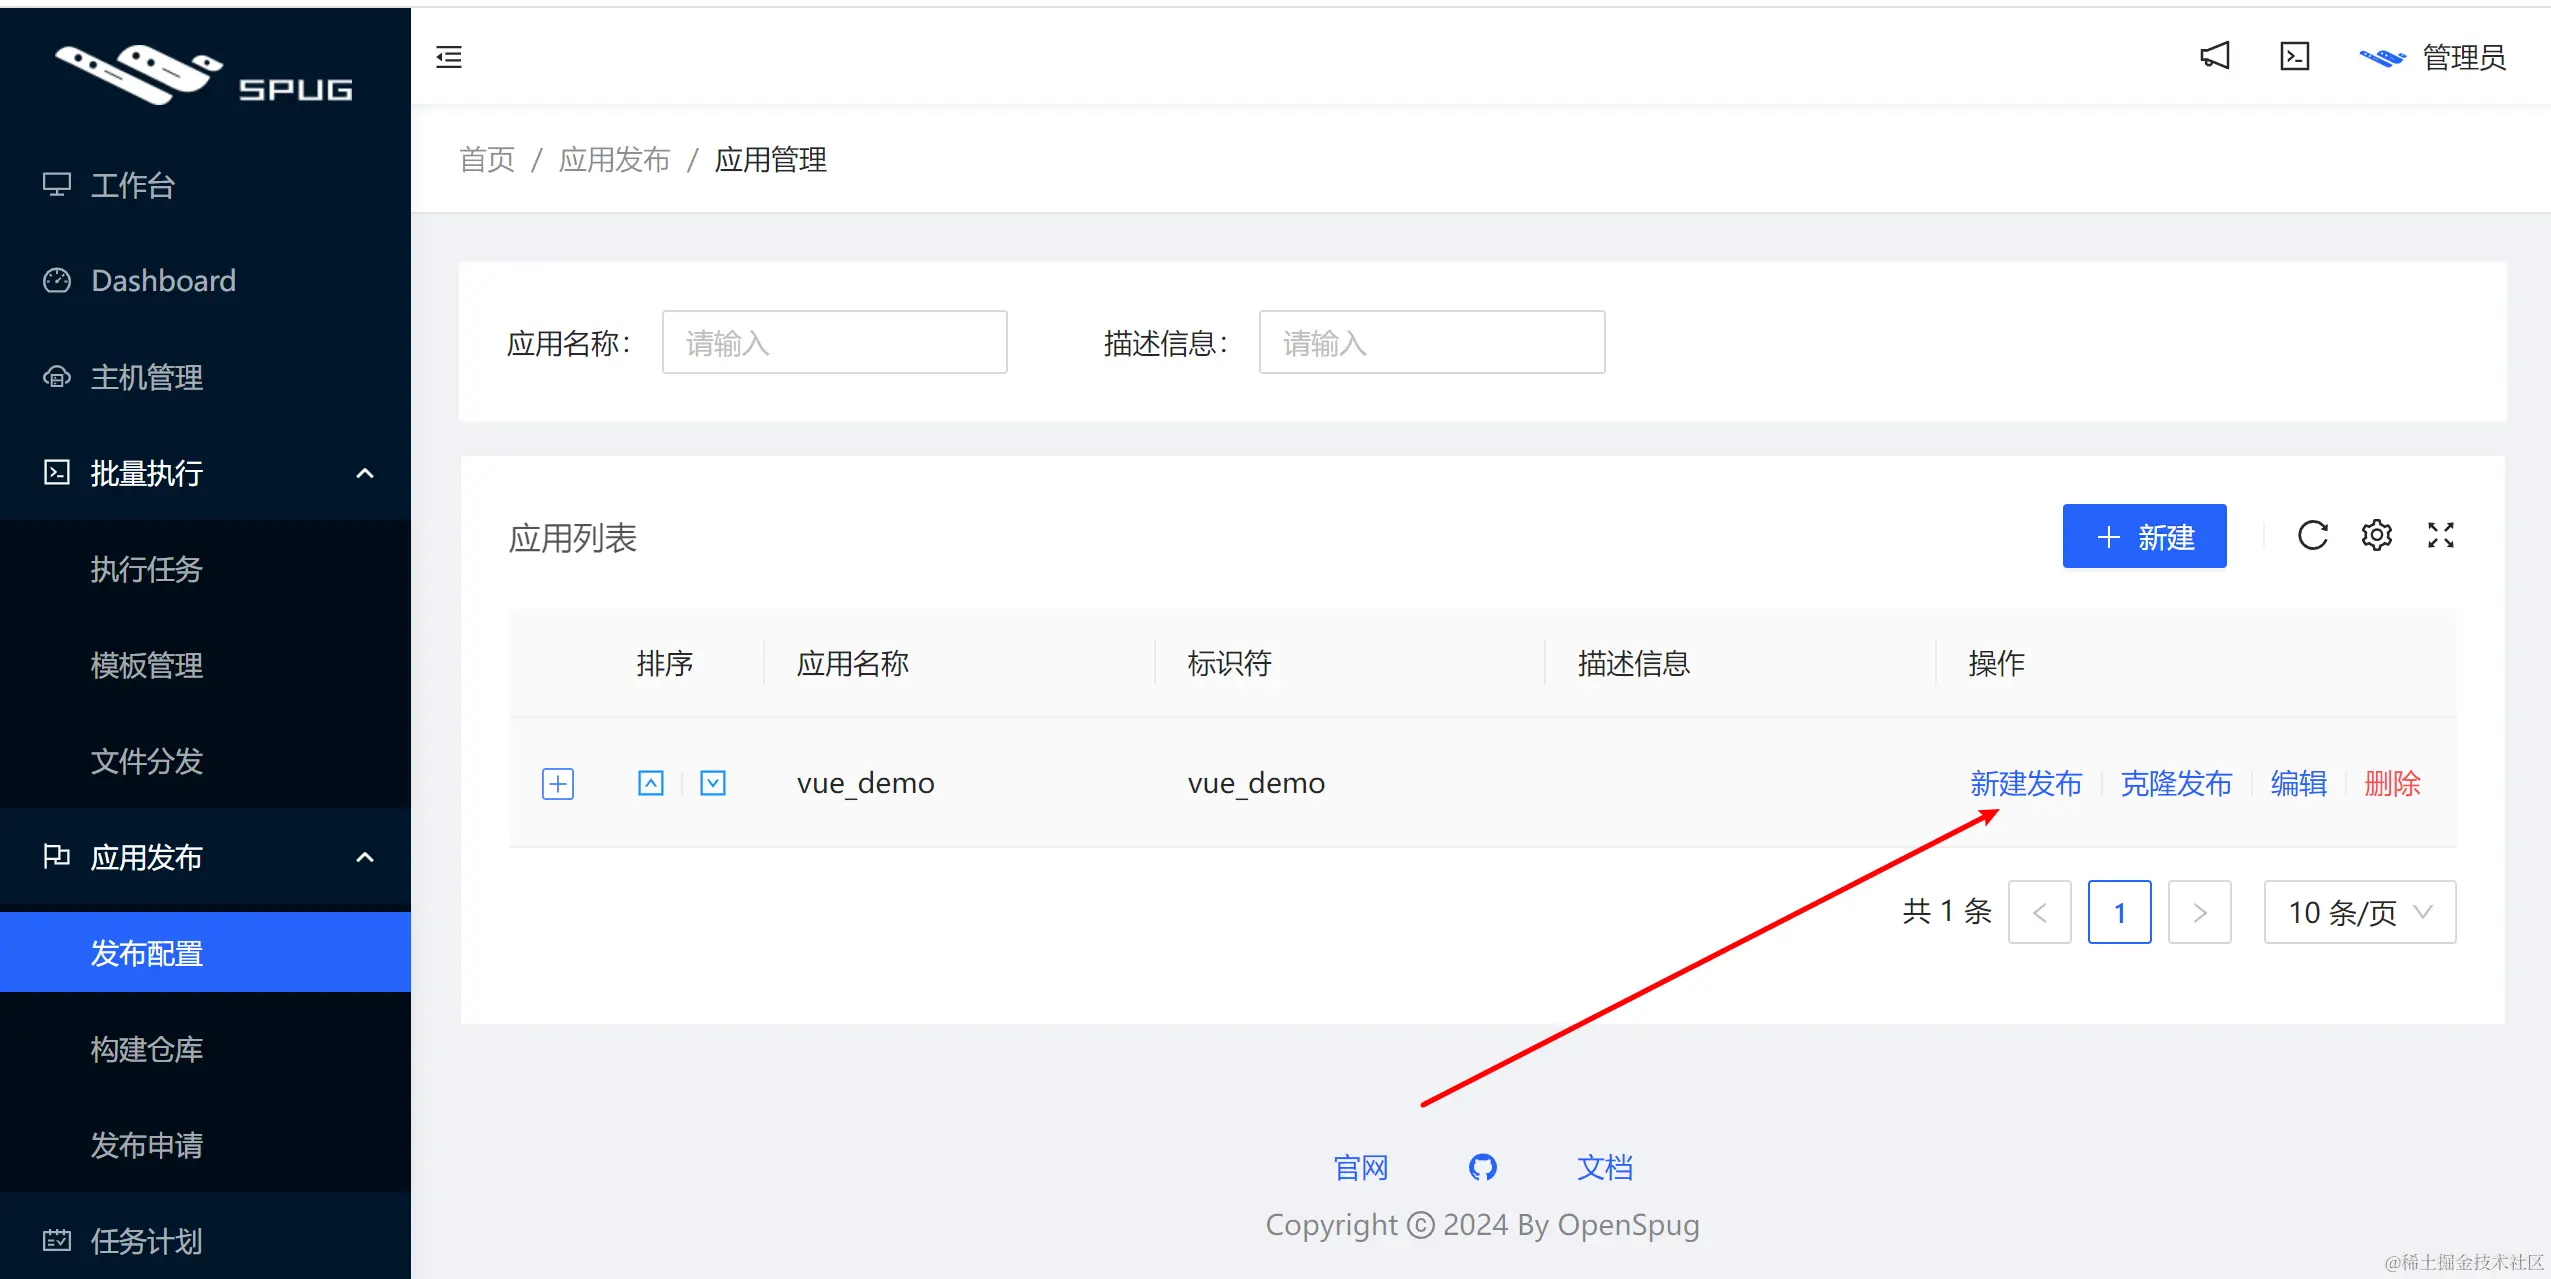
Task: Toggle fullscreen mode for the table
Action: pyautogui.click(x=2440, y=536)
